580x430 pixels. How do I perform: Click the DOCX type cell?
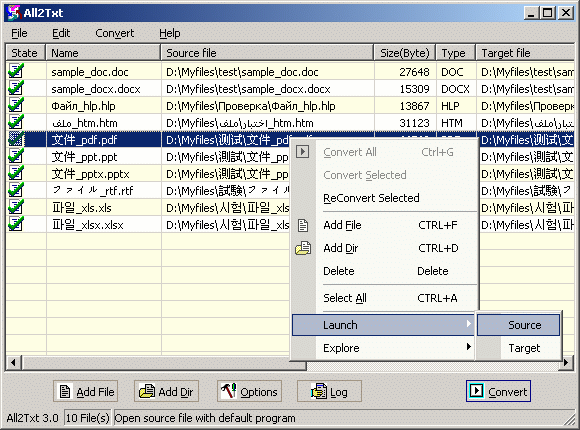click(x=455, y=89)
